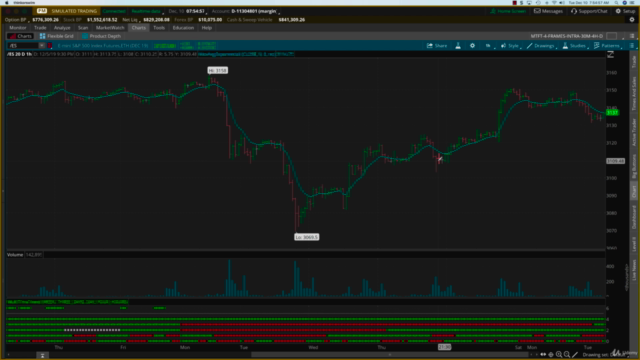
Task: Switch to the Trade tab
Action: tap(40, 28)
